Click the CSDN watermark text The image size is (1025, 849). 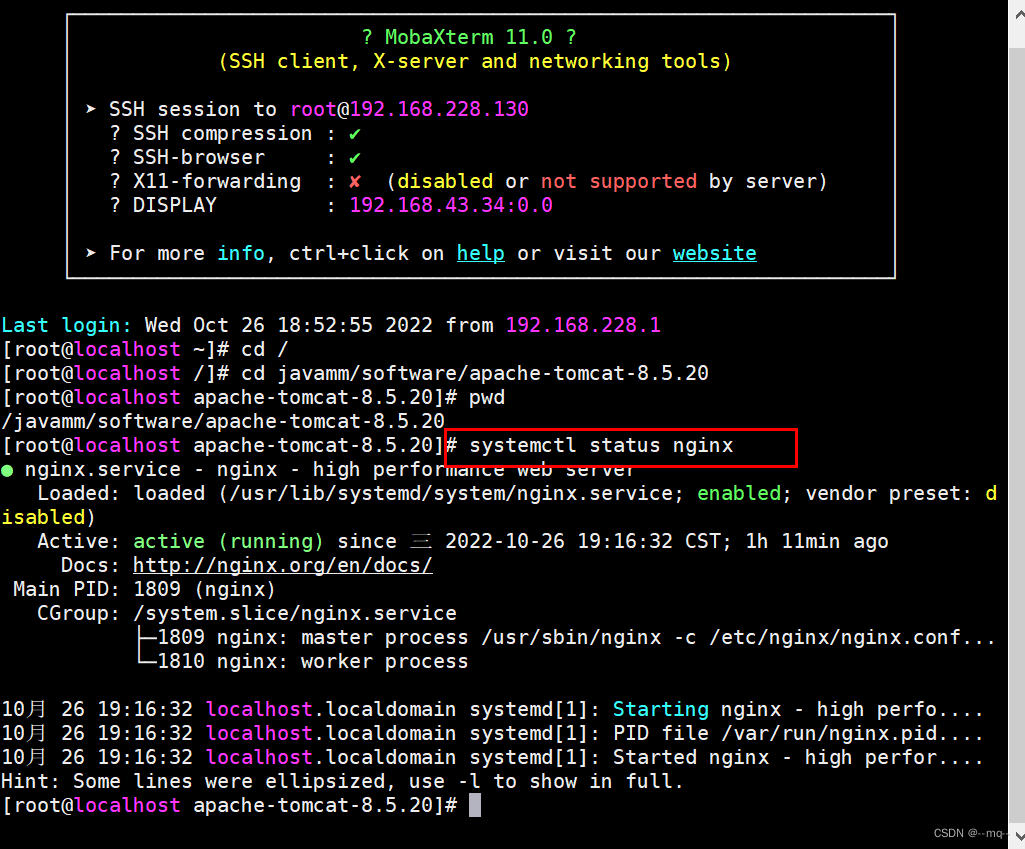point(968,832)
